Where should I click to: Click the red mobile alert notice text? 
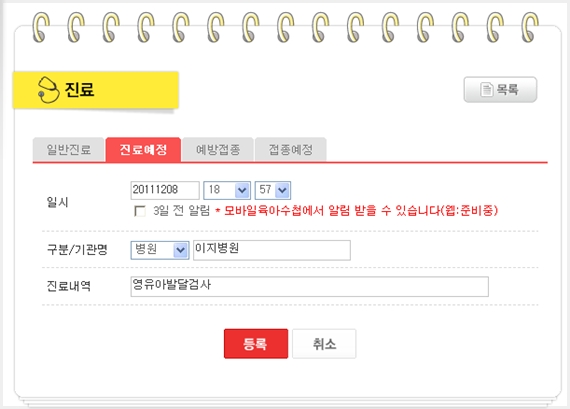coord(357,210)
